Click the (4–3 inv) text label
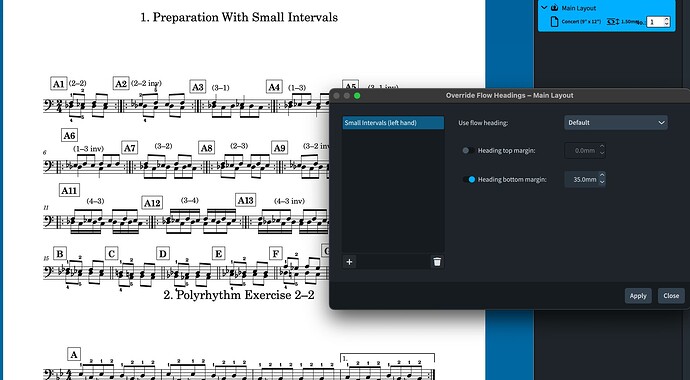The image size is (690, 380). [289, 201]
